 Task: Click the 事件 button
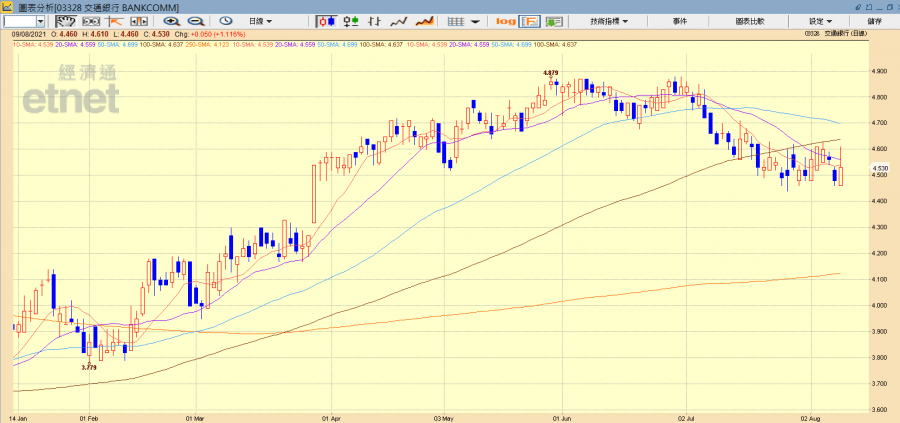tap(680, 21)
